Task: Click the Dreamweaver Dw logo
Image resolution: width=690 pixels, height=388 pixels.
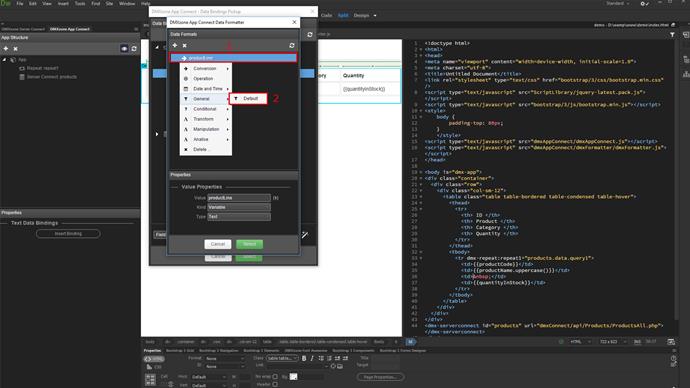Action: [6, 3]
